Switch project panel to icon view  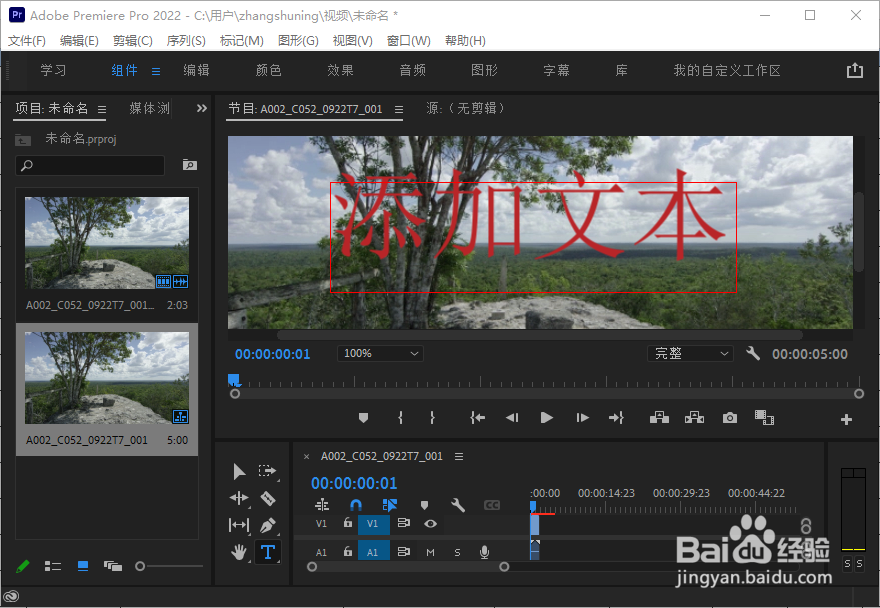tap(82, 566)
